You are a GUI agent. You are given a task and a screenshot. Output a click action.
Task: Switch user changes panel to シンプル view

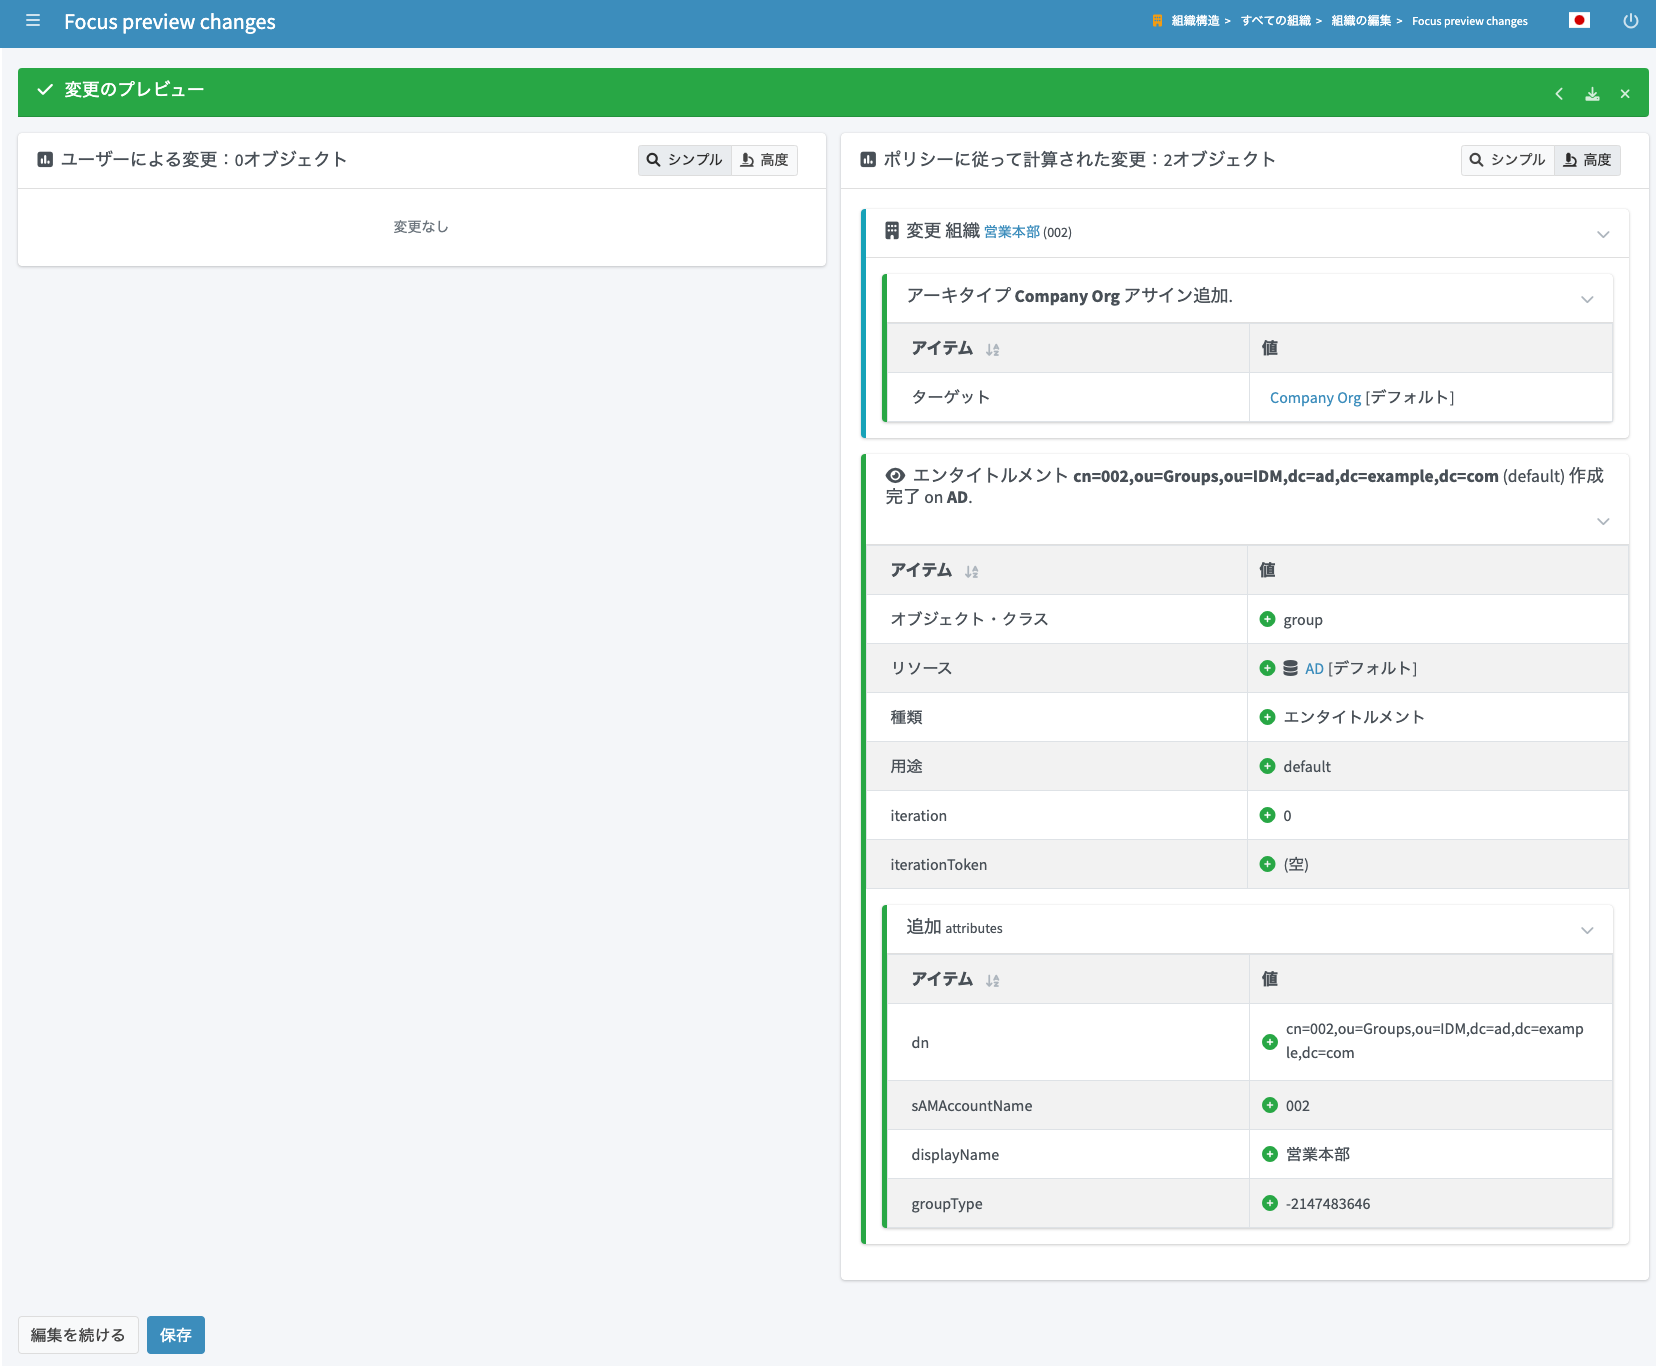(x=685, y=160)
